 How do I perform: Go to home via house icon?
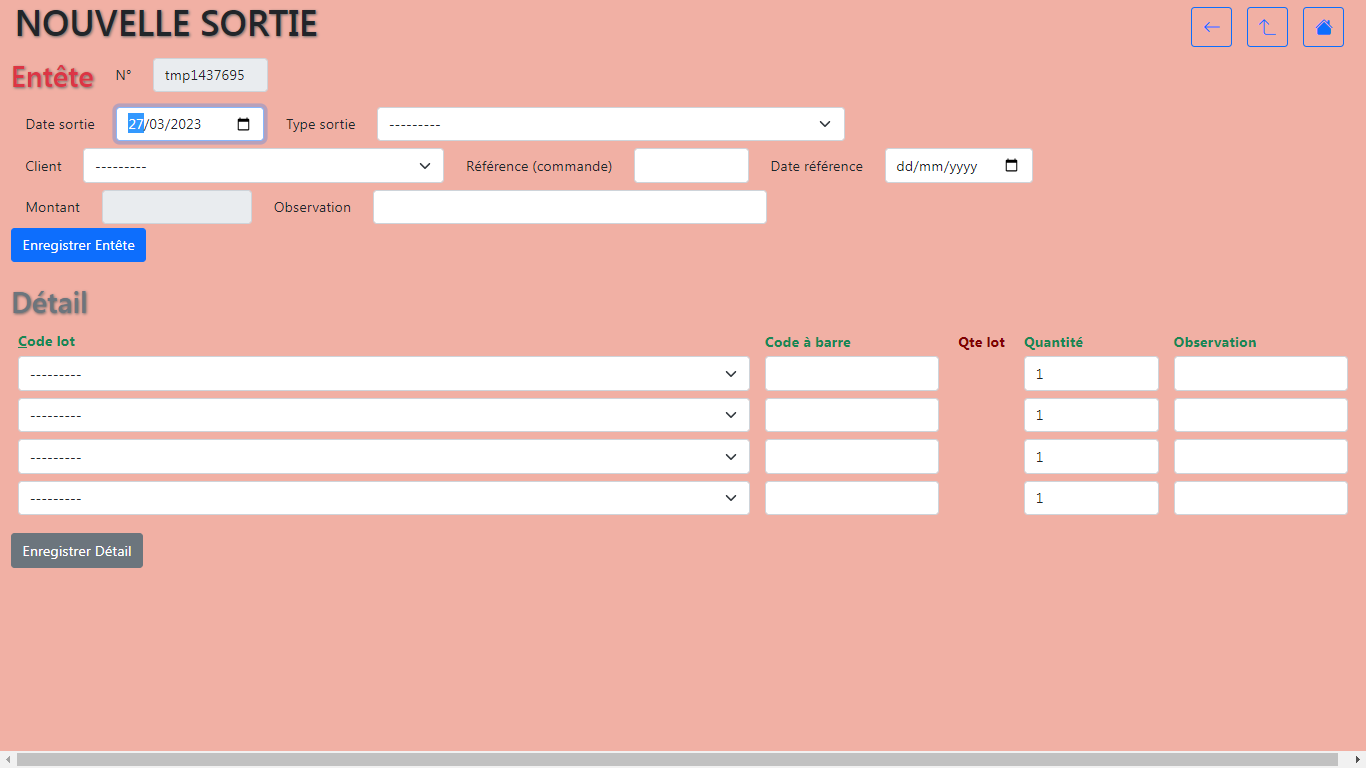1323,27
